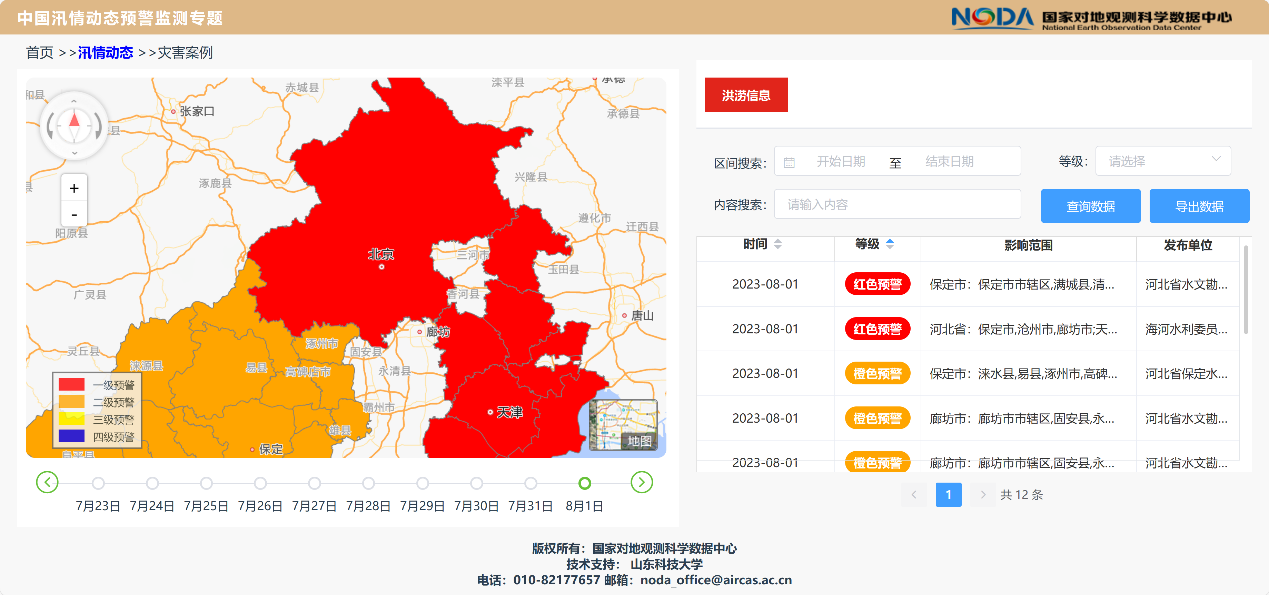
Task: Click the 内容搜索 text input field
Action: pyautogui.click(x=897, y=204)
